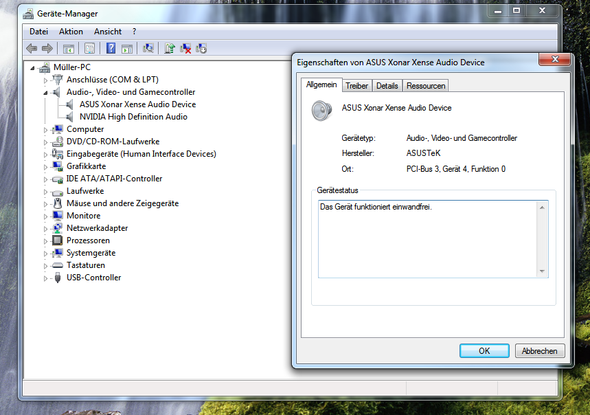
Task: Expand the Netzwerkadapter node
Action: tap(46, 229)
